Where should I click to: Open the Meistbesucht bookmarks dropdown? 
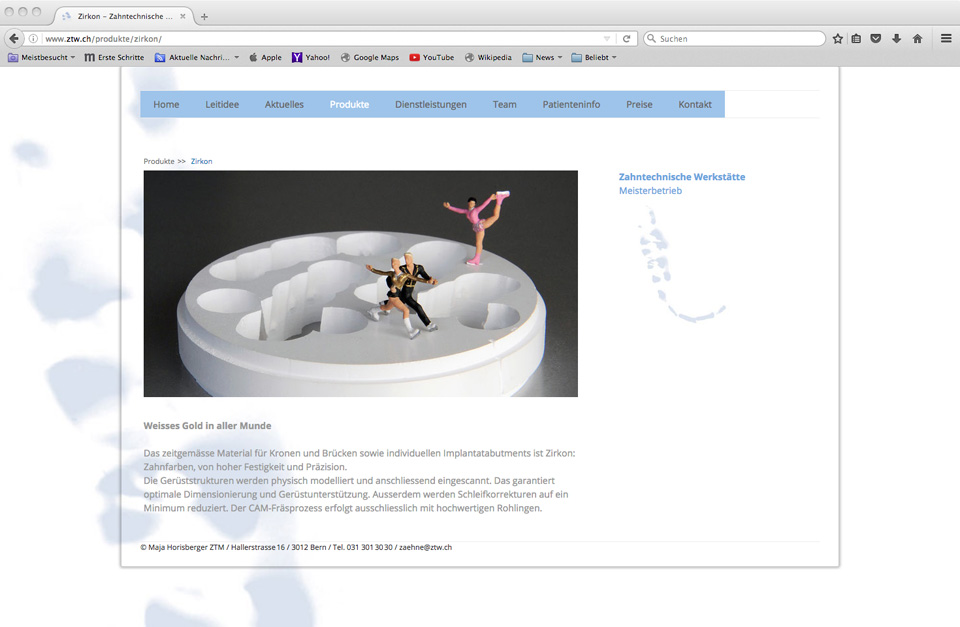pyautogui.click(x=41, y=58)
